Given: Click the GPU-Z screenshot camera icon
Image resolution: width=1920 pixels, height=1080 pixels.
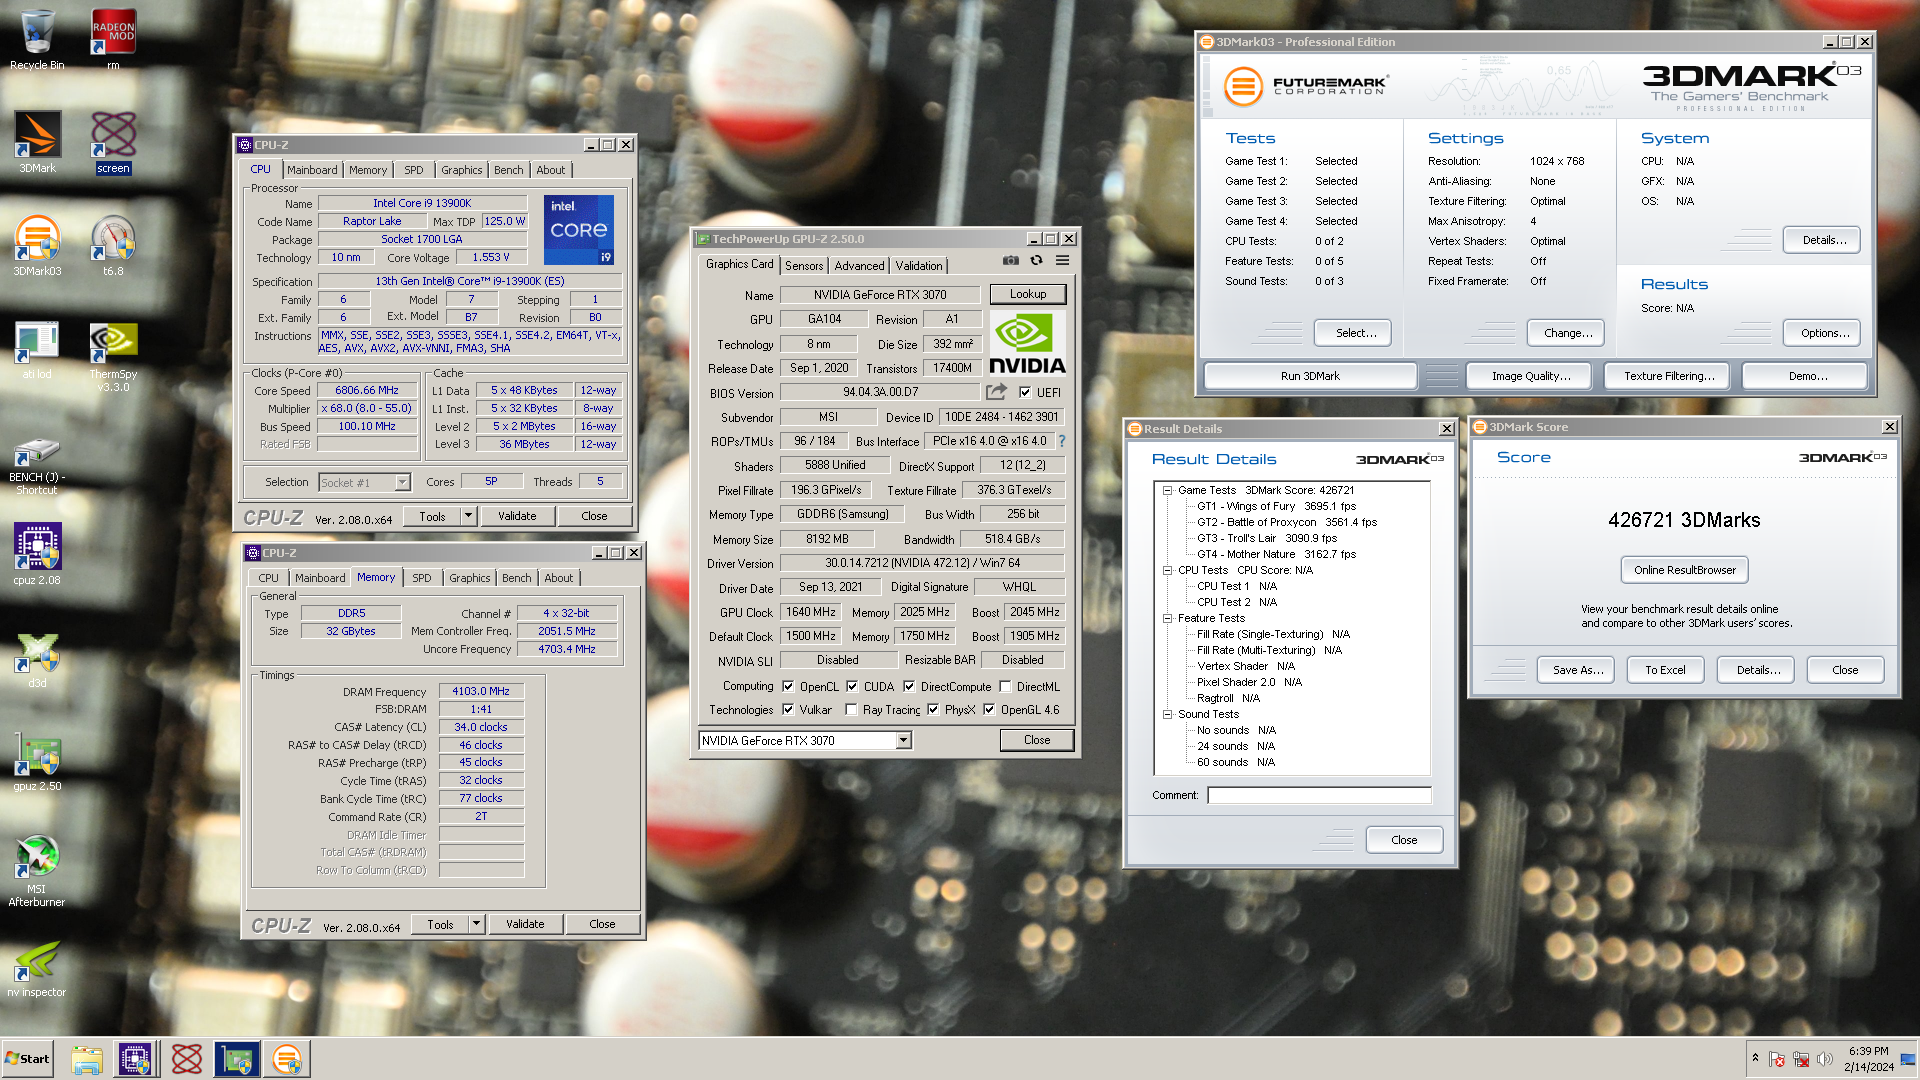Looking at the screenshot, I should point(1011,260).
